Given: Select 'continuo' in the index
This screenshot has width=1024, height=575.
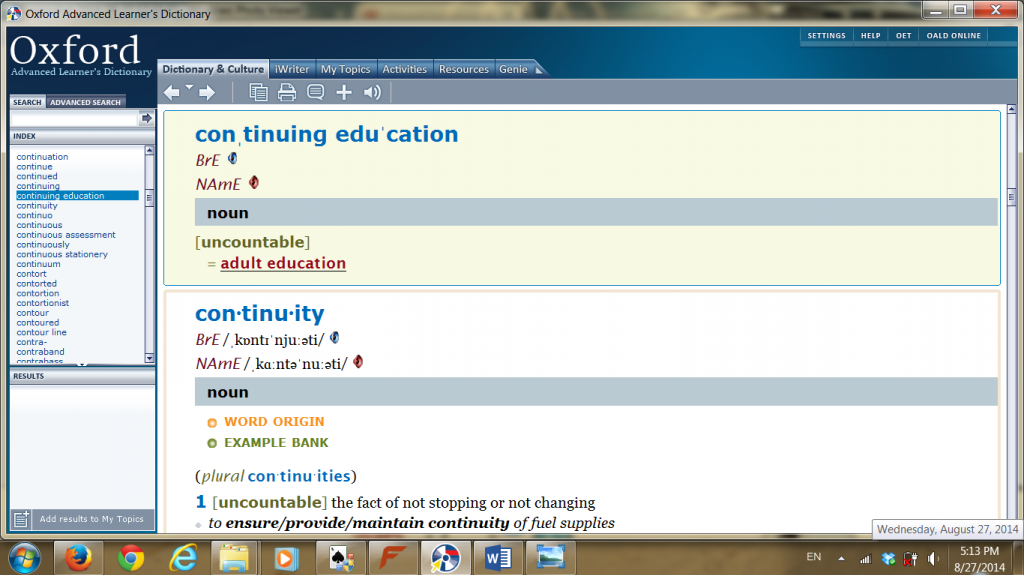Looking at the screenshot, I should click(35, 216).
